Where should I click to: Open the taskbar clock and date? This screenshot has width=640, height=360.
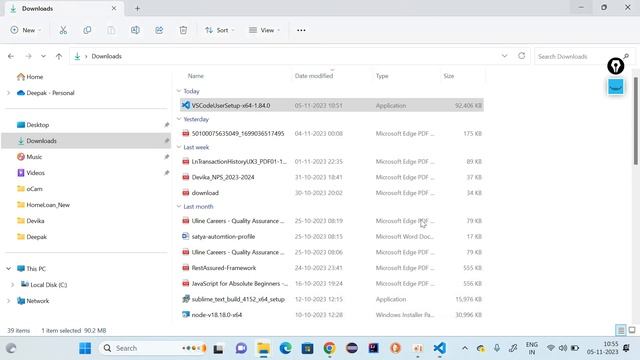pyautogui.click(x=602, y=348)
